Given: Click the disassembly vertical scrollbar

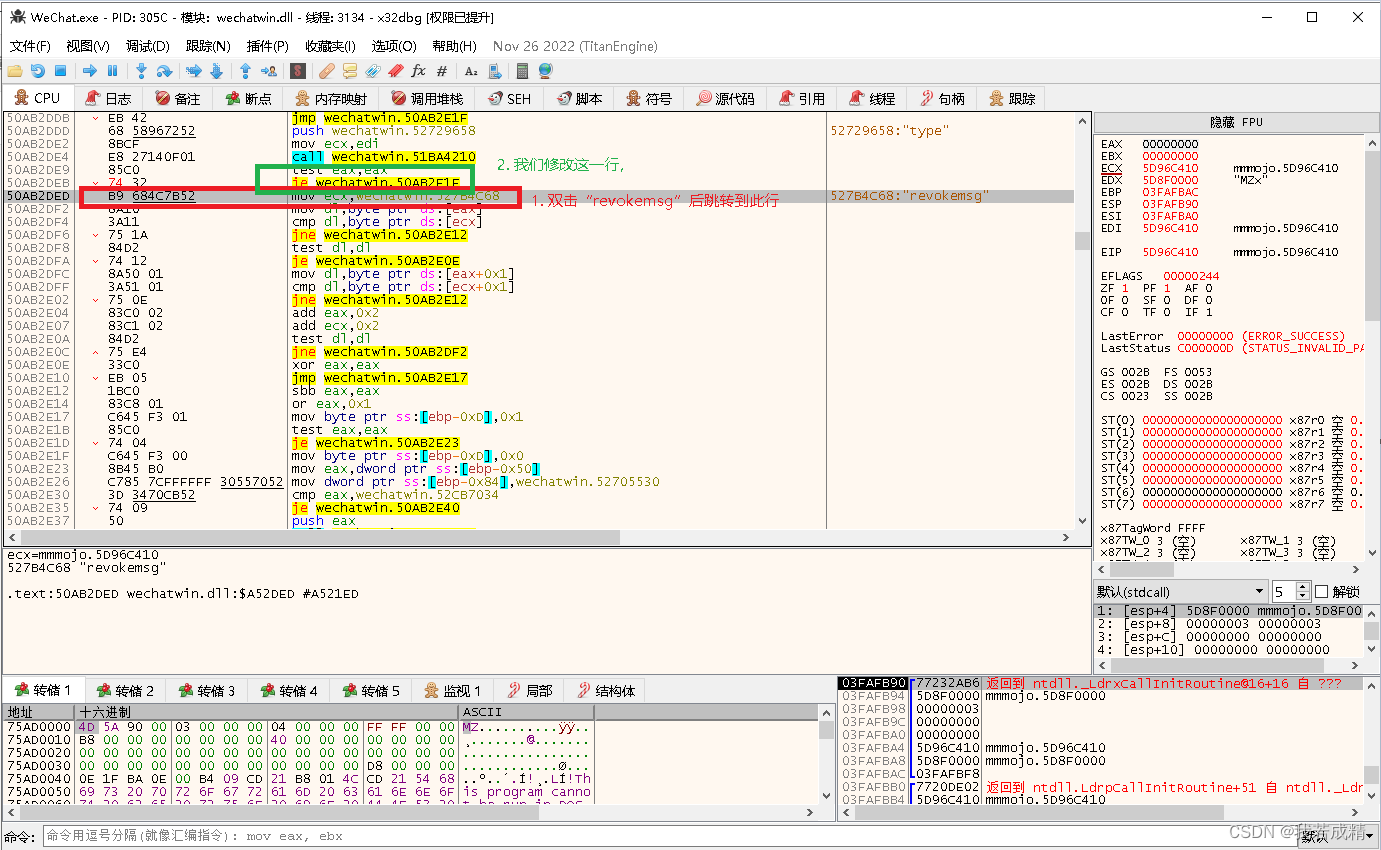Looking at the screenshot, I should (1082, 320).
